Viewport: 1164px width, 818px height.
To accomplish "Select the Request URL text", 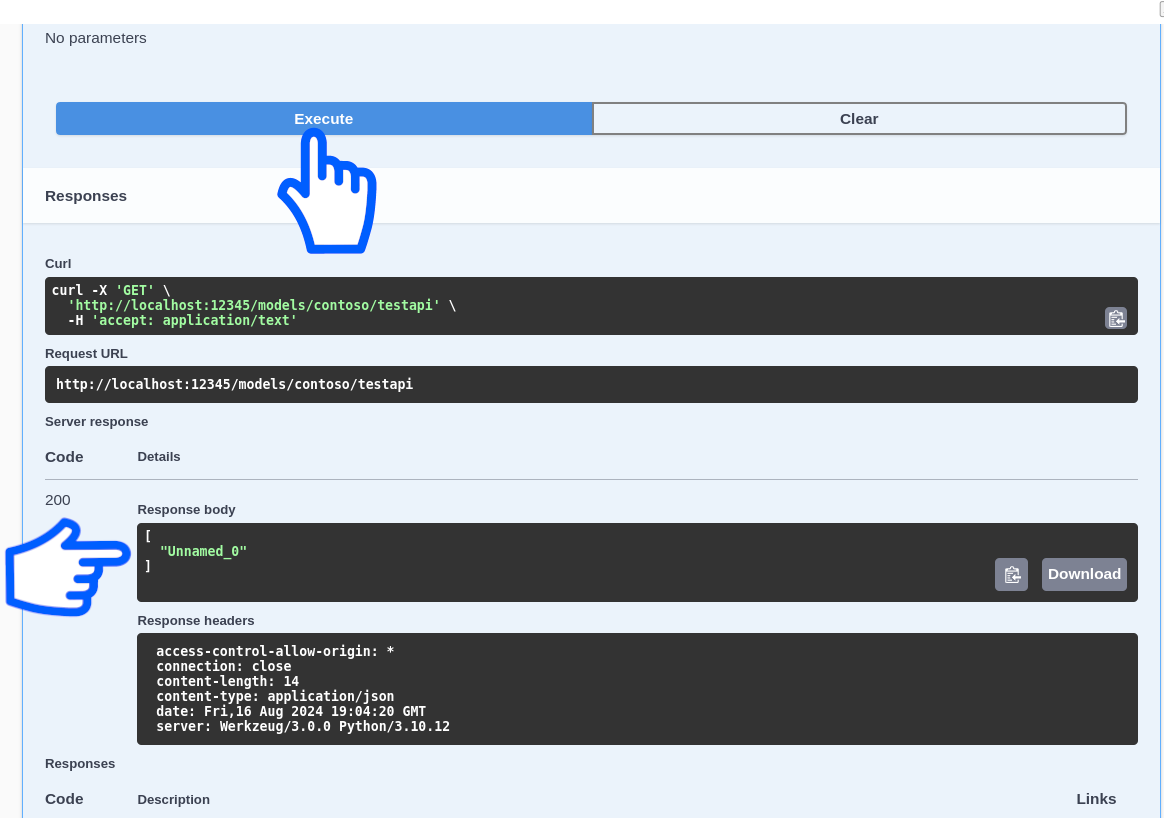I will (x=234, y=384).
